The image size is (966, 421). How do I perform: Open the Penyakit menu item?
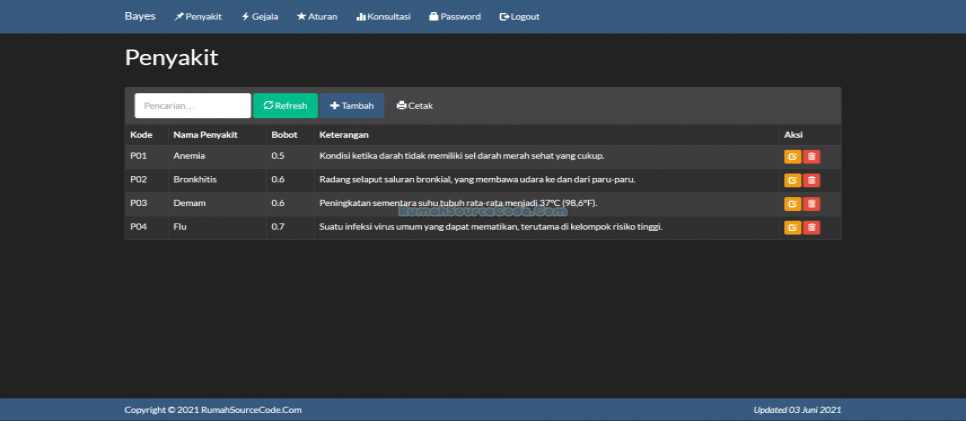(x=198, y=17)
